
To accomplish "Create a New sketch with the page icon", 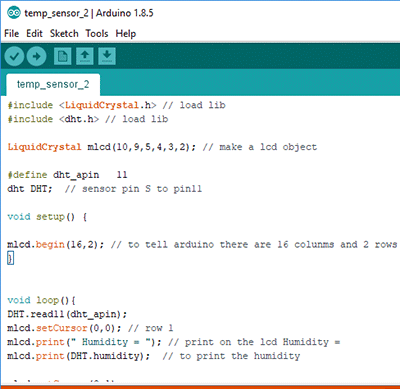I will (63, 56).
